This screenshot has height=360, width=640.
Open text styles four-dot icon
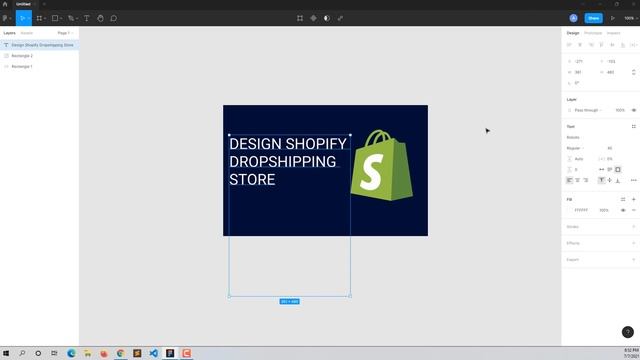coord(633,127)
